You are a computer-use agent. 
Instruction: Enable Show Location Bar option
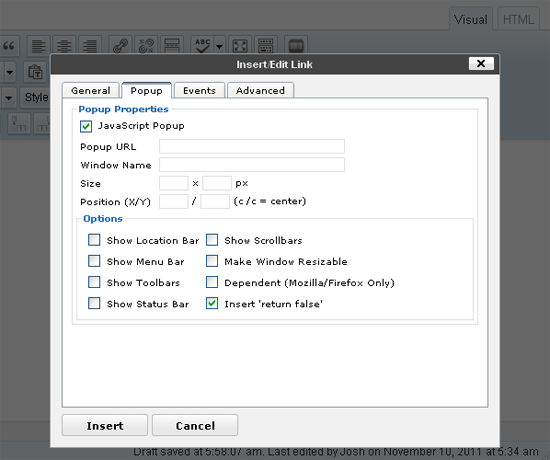coord(94,240)
